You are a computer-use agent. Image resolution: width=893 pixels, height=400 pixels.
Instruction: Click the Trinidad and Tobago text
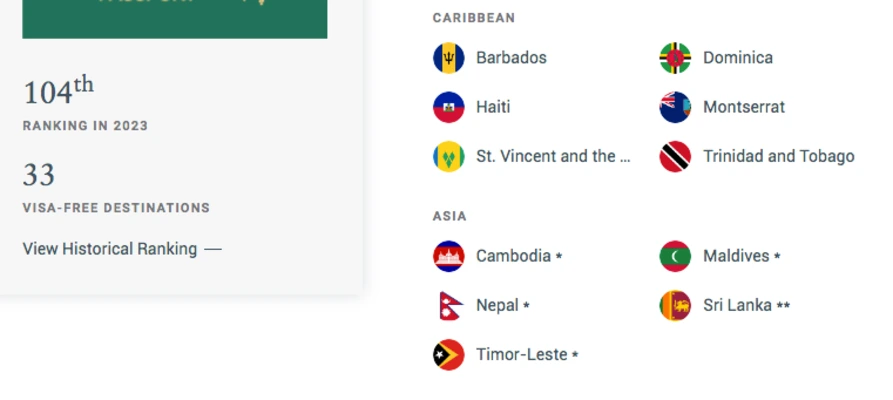pos(778,156)
